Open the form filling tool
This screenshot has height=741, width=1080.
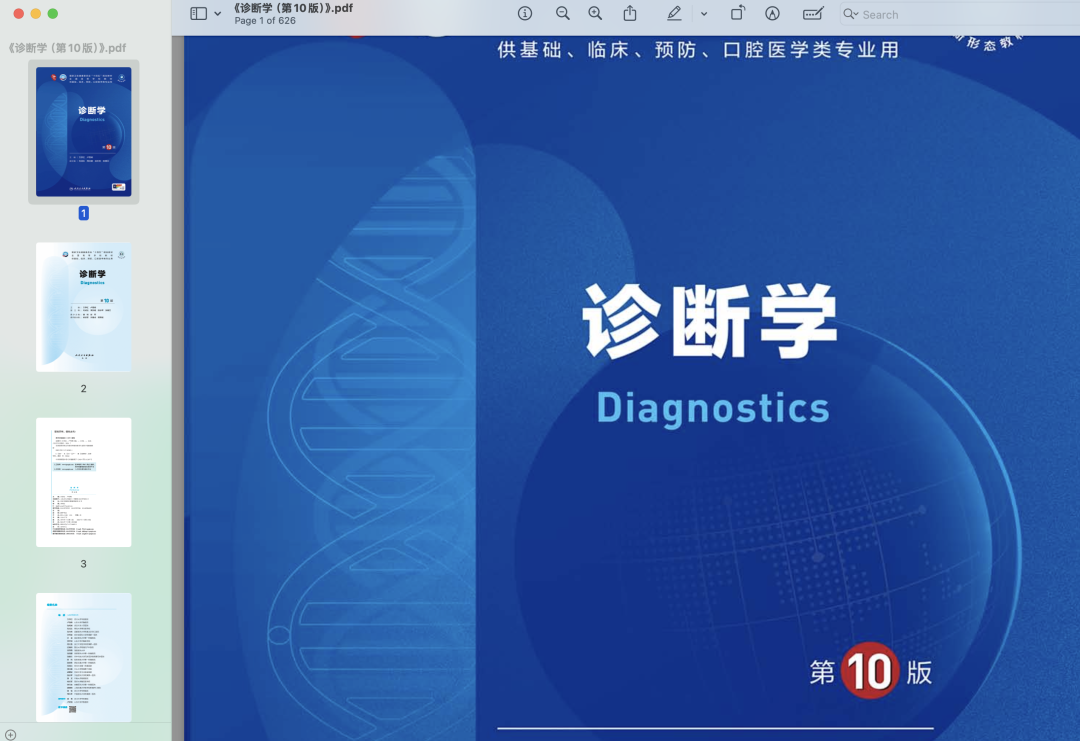813,14
